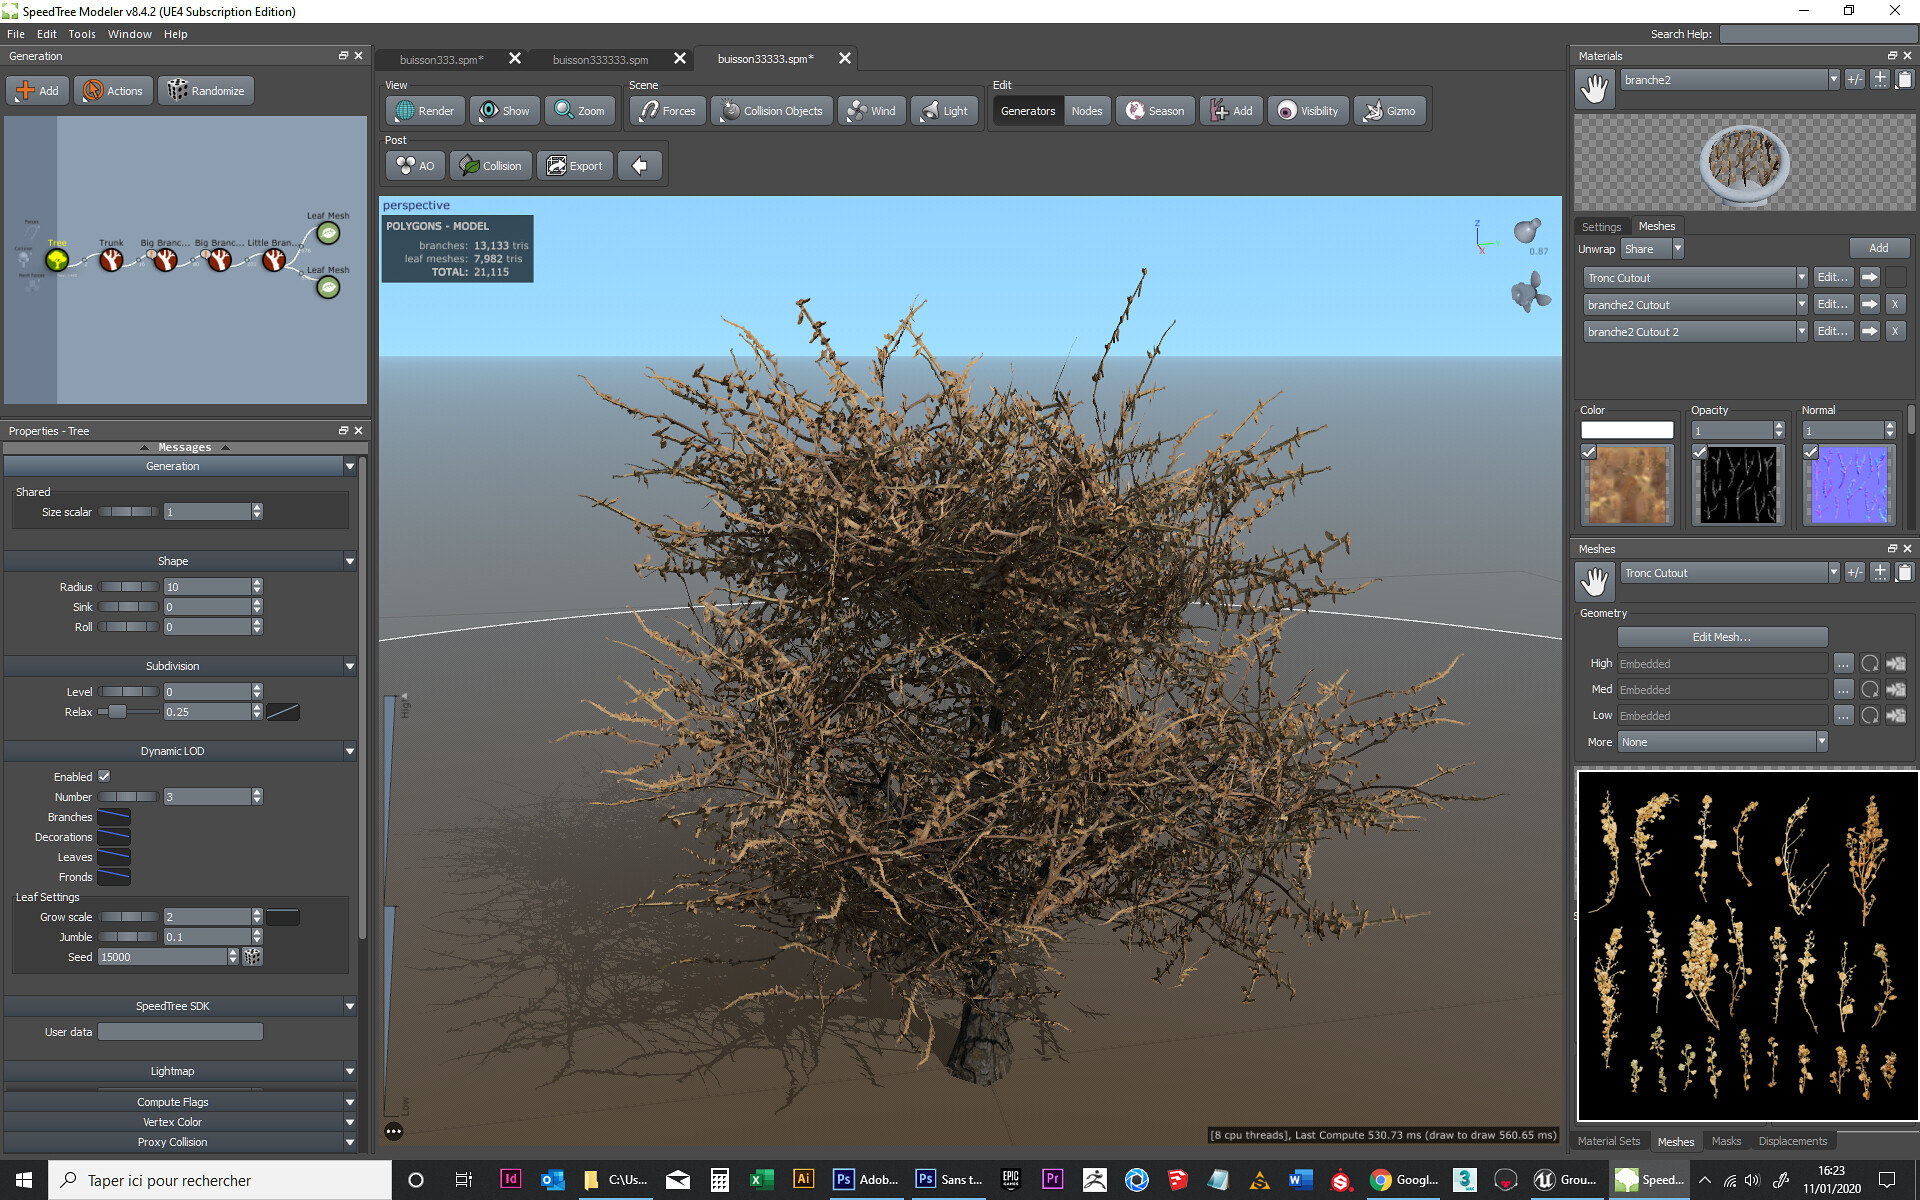Viewport: 1920px width, 1200px height.
Task: Select the Tree node in the generation graph
Action: click(57, 260)
